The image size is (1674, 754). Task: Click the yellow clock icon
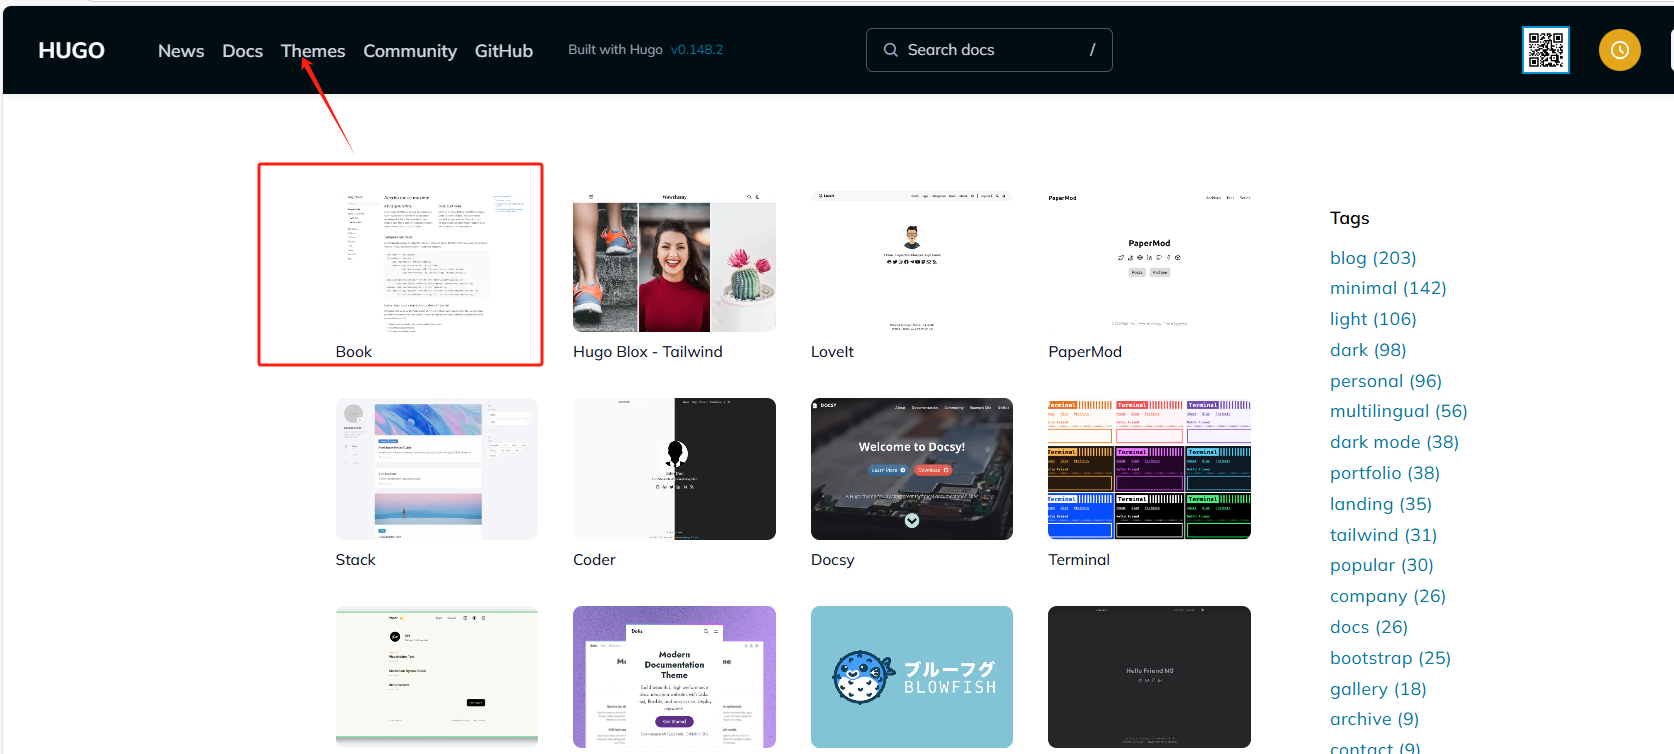(x=1620, y=50)
